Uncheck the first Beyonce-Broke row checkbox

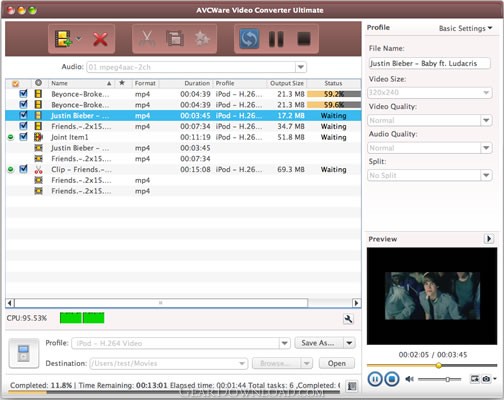pyautogui.click(x=23, y=94)
